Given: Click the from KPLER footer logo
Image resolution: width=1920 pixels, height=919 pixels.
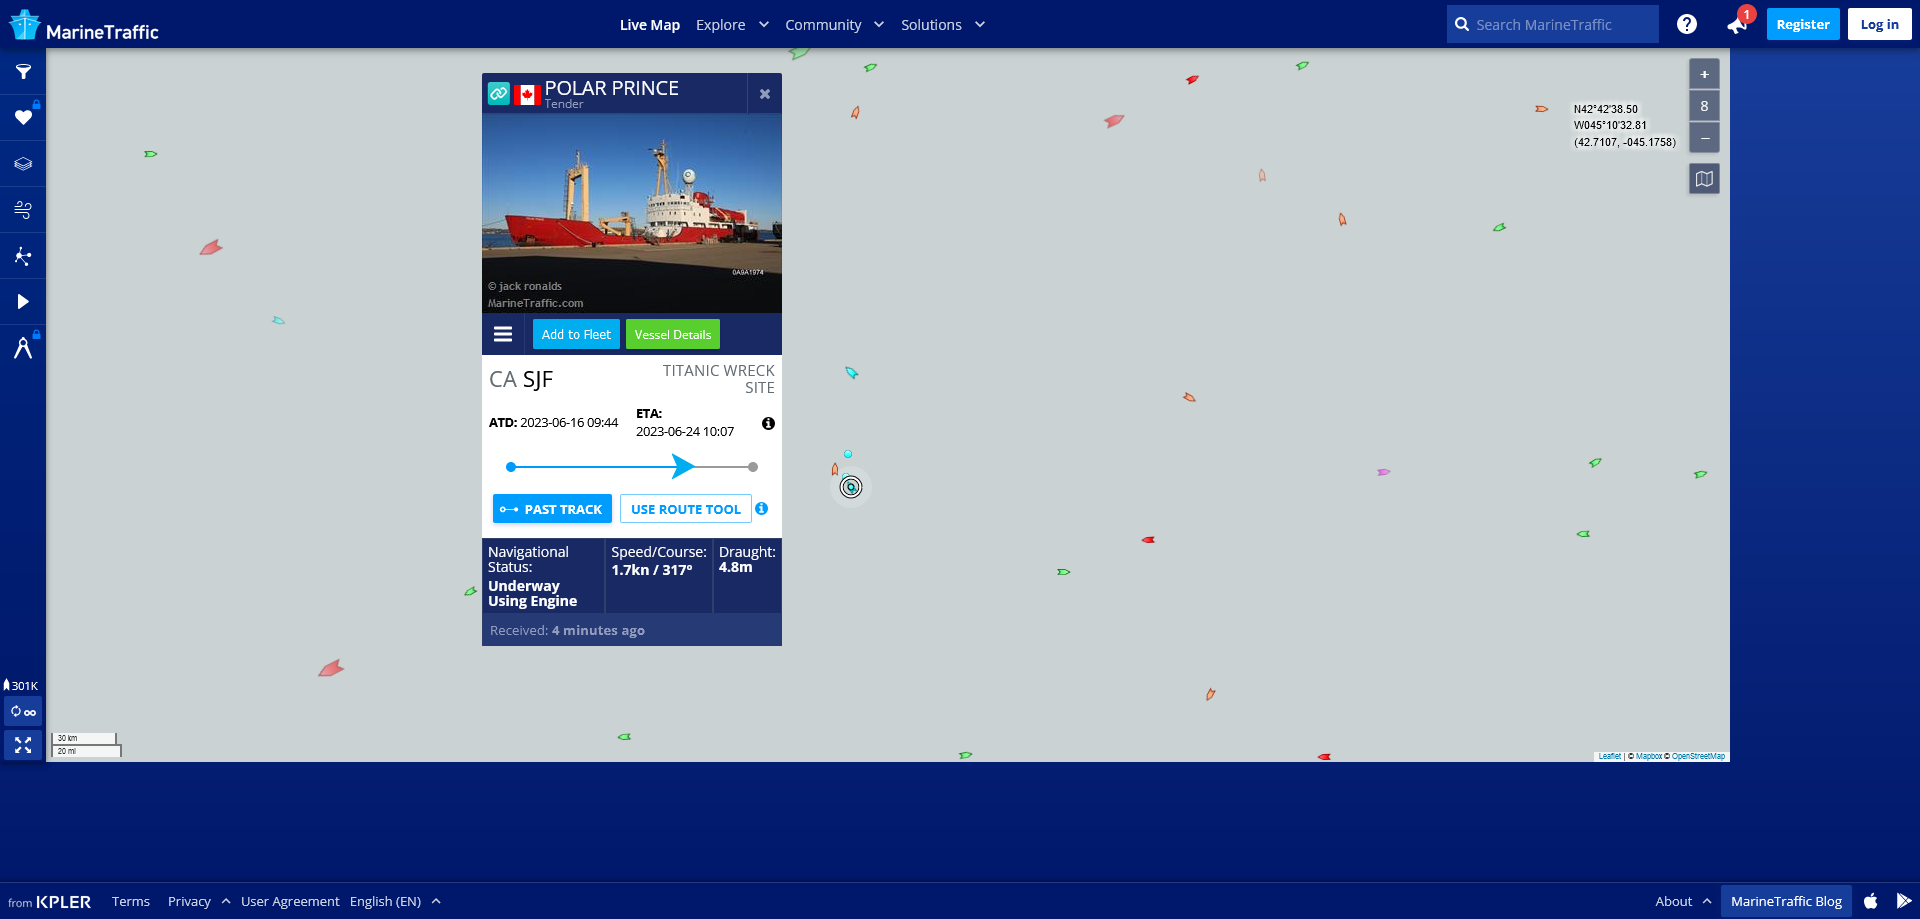Looking at the screenshot, I should (x=49, y=901).
